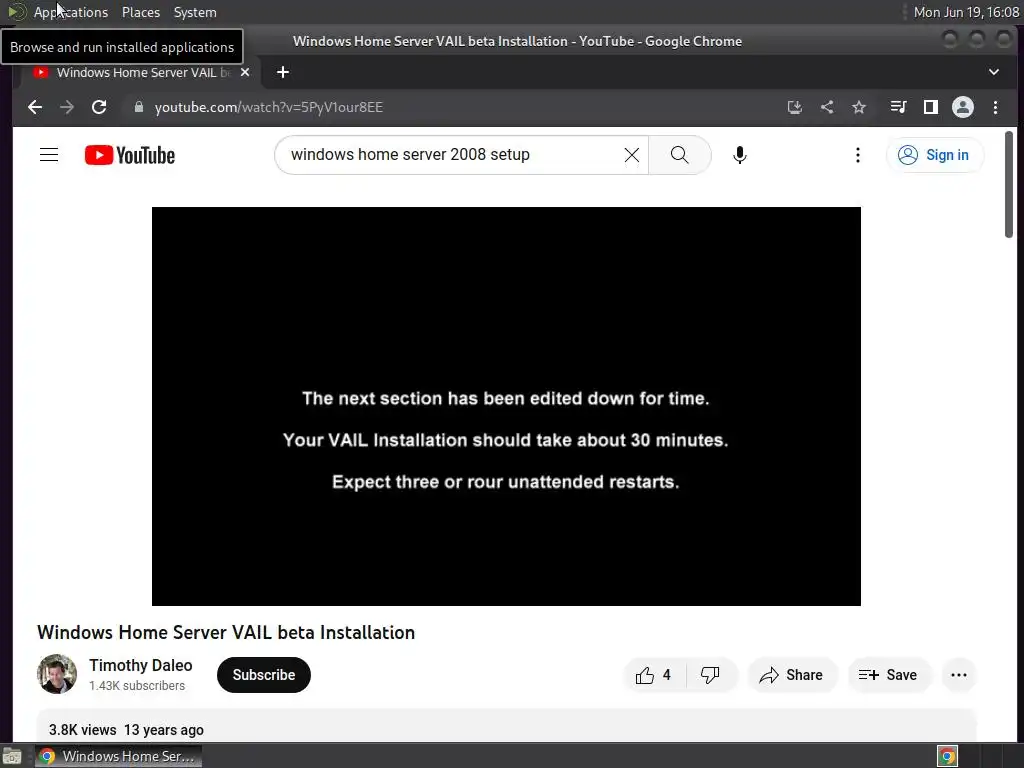This screenshot has width=1024, height=768.
Task: Save the video to a playlist
Action: [x=888, y=675]
